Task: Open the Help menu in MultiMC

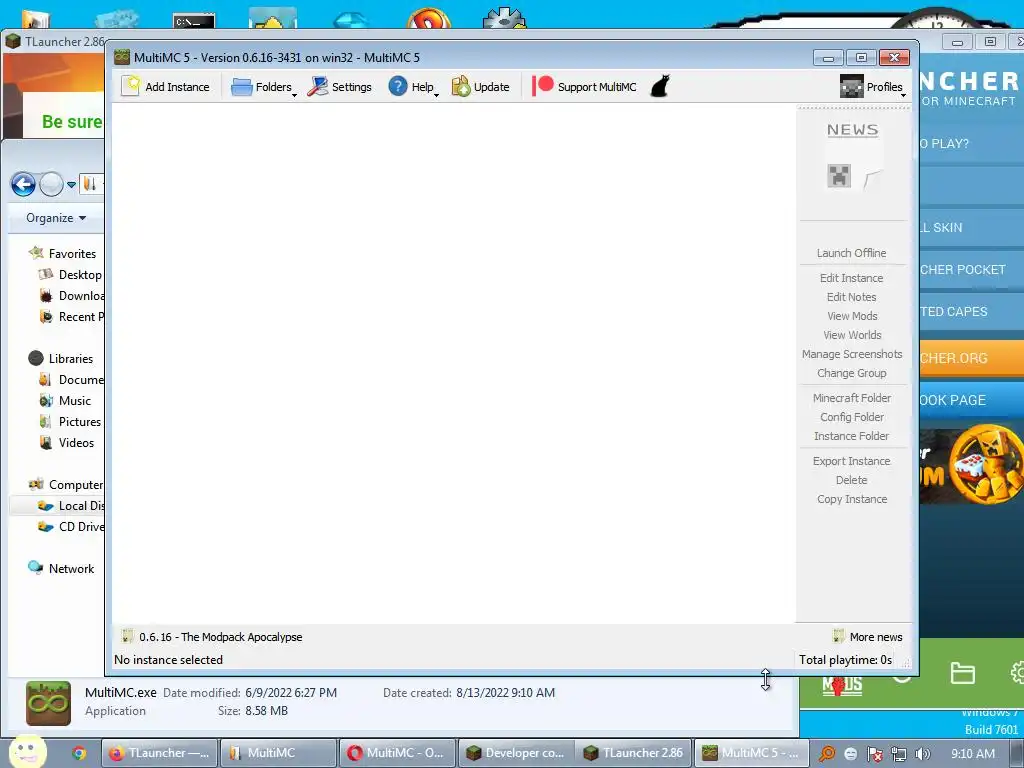Action: click(x=413, y=86)
